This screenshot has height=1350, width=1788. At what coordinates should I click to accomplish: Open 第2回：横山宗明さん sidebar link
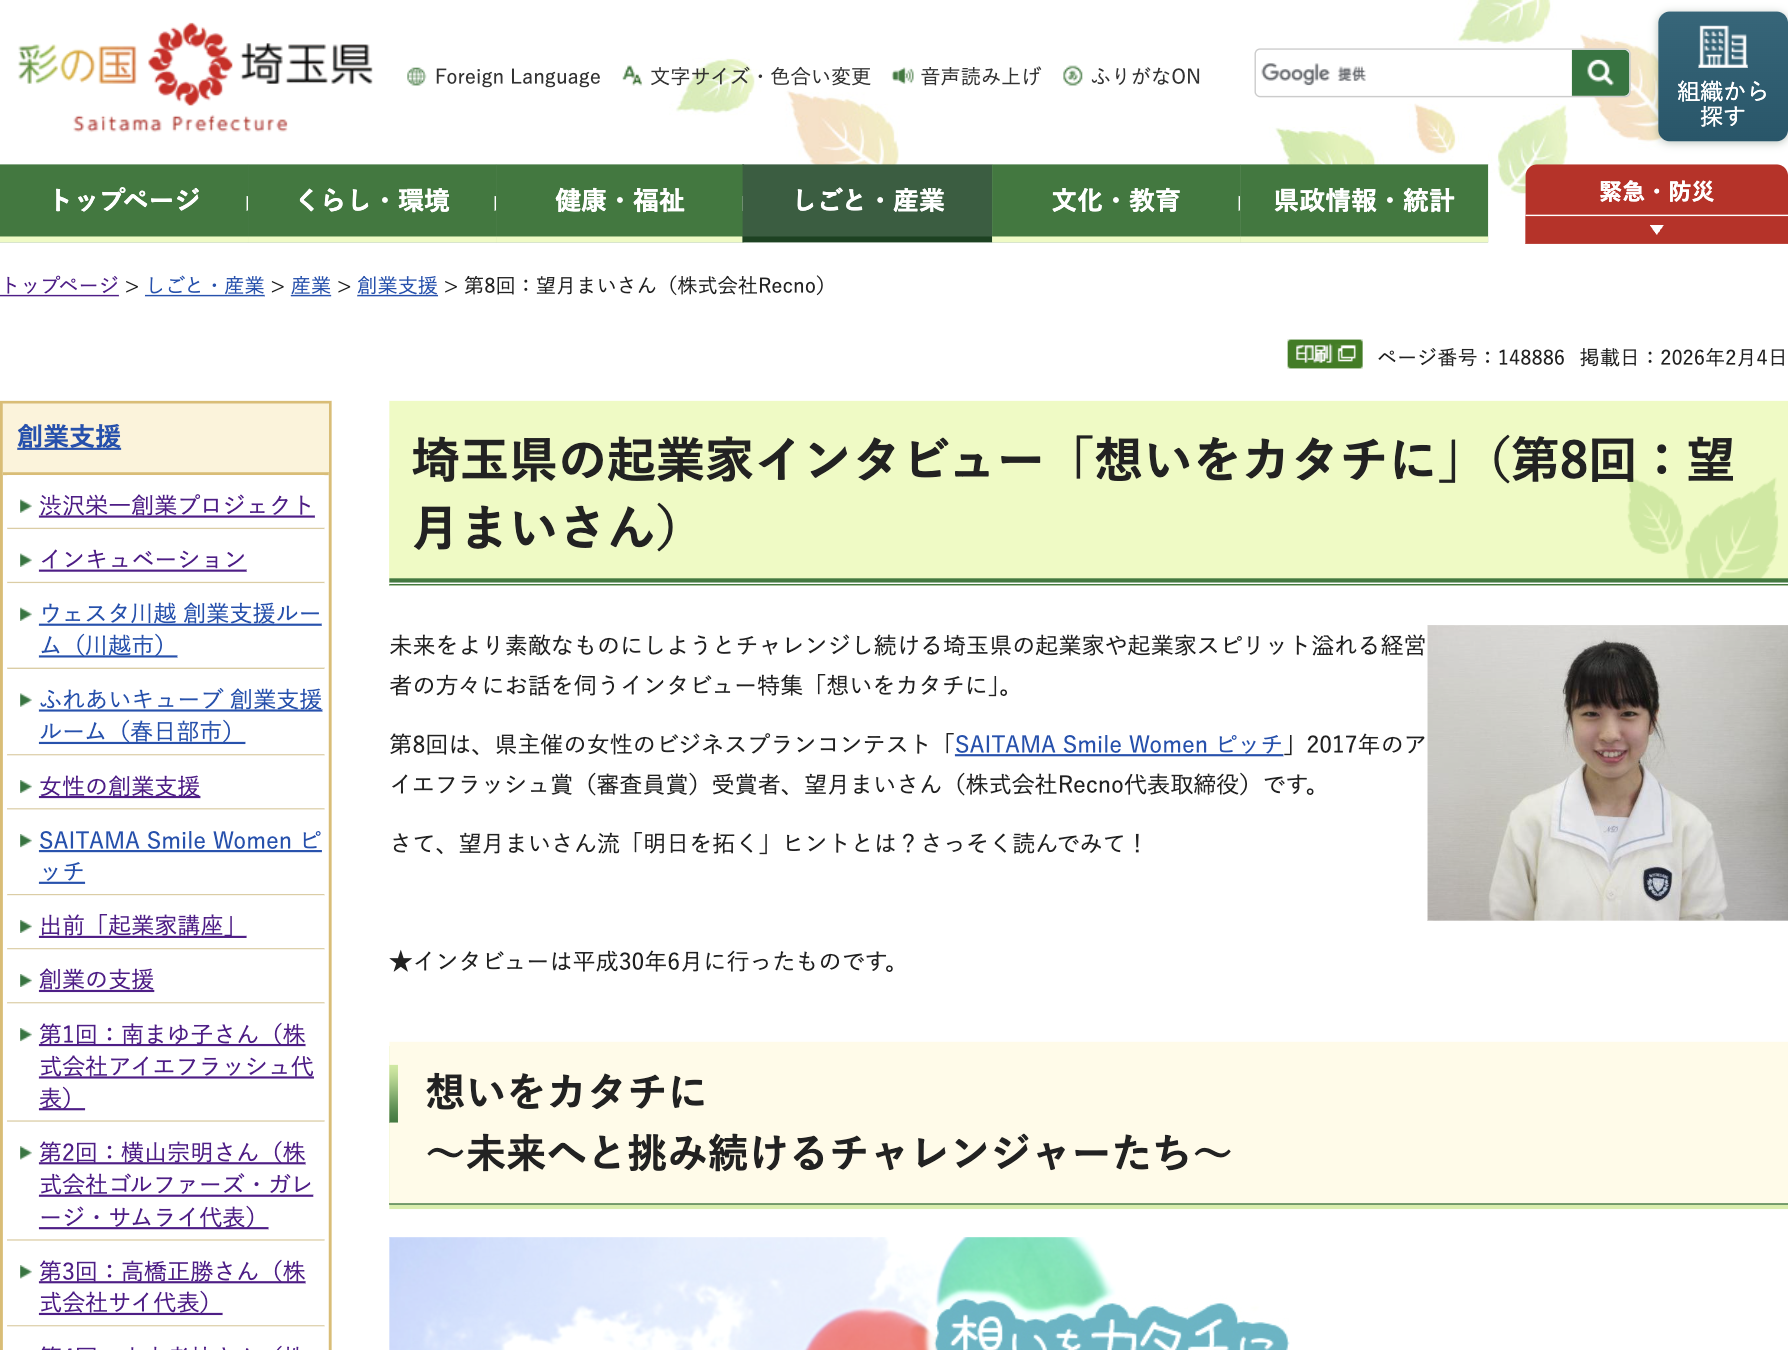(x=176, y=1185)
